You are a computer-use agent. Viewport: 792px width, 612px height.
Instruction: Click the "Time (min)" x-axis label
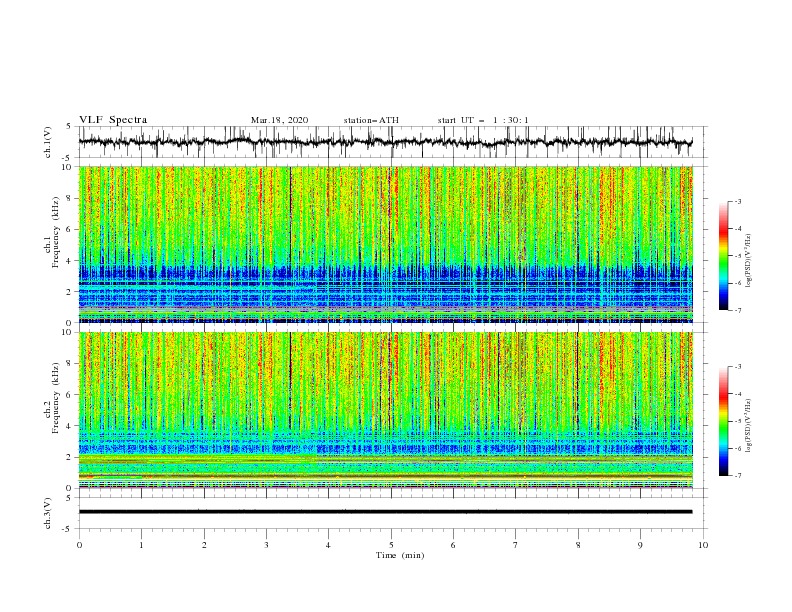tap(400, 555)
